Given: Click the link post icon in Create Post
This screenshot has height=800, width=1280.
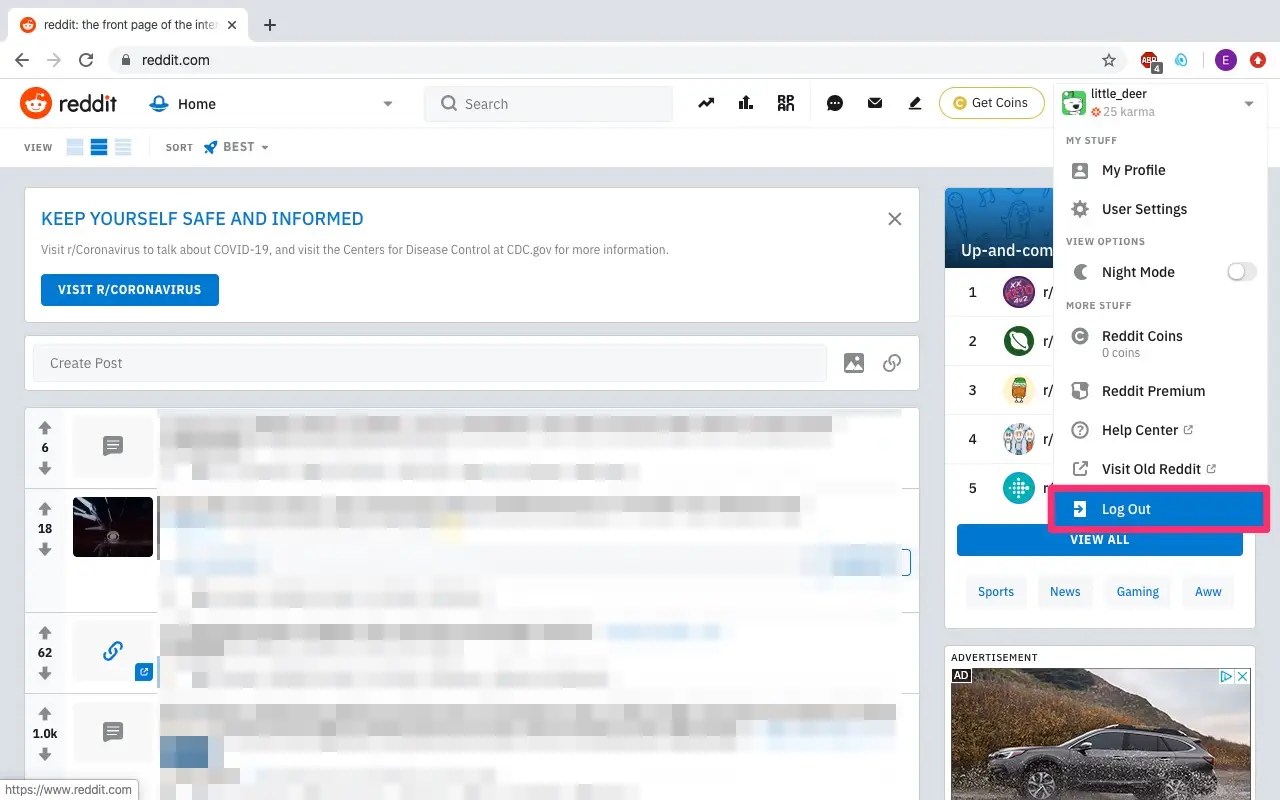Looking at the screenshot, I should pos(892,363).
